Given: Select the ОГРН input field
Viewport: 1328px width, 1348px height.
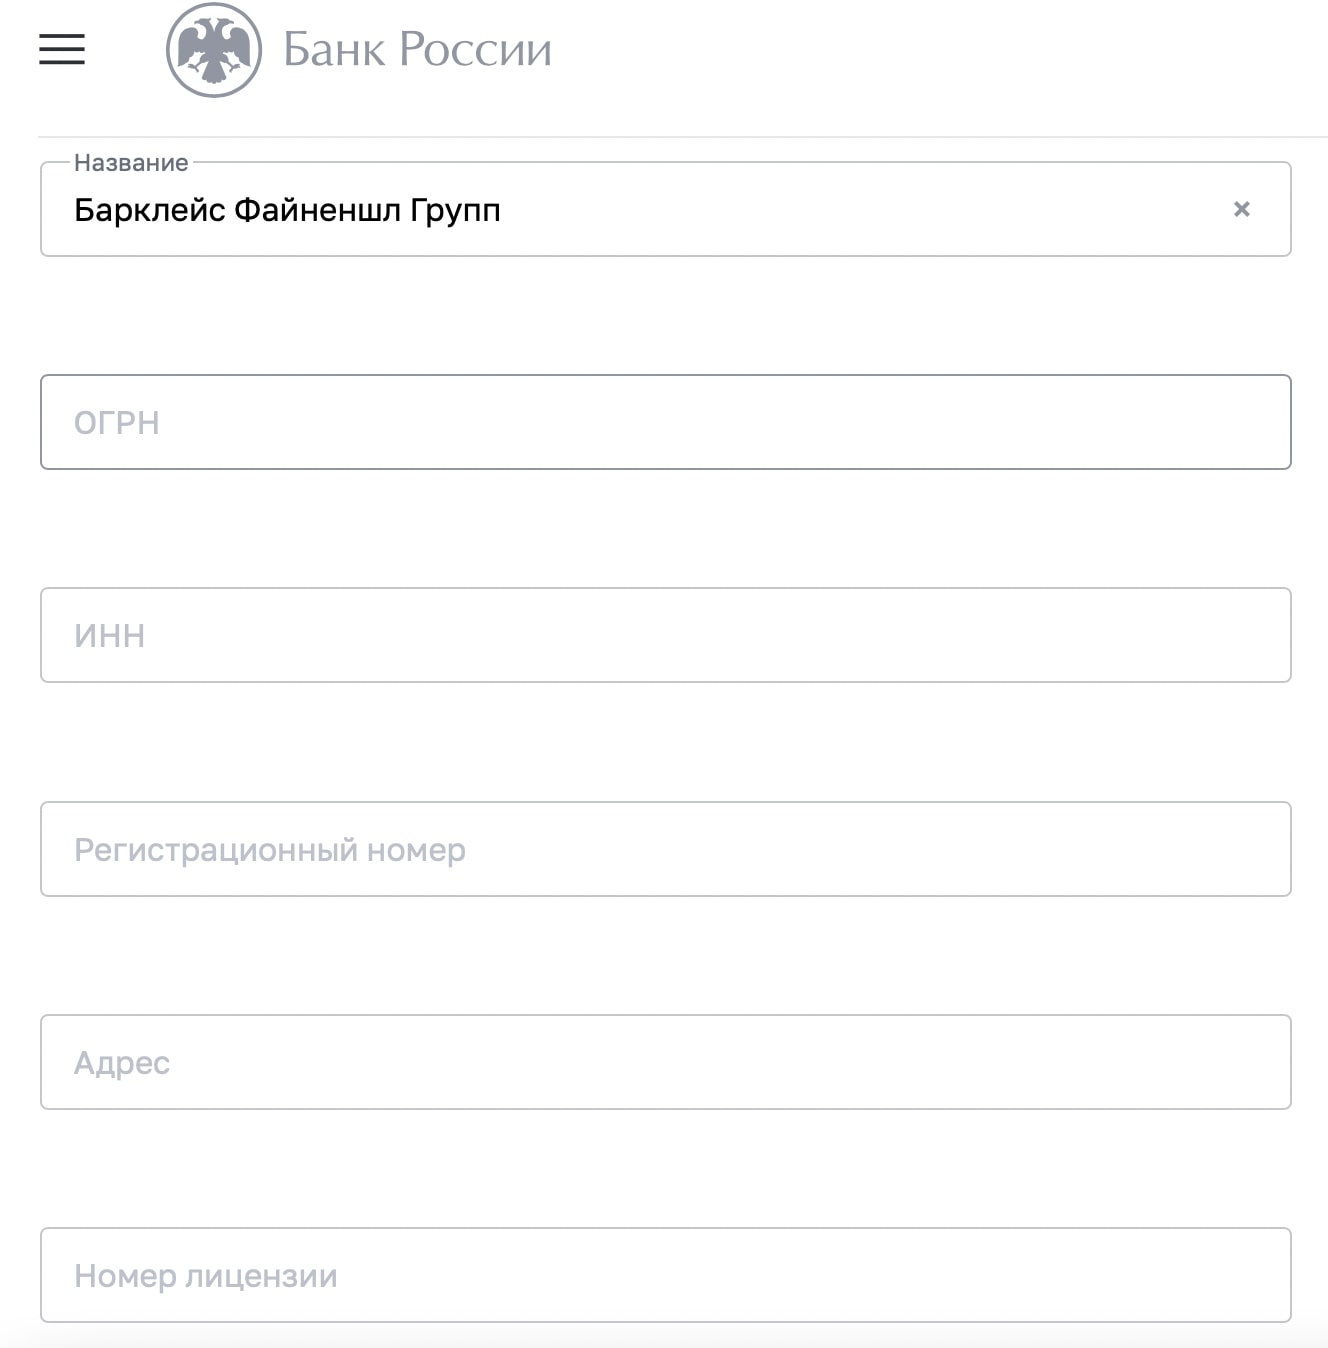Looking at the screenshot, I should coord(666,422).
